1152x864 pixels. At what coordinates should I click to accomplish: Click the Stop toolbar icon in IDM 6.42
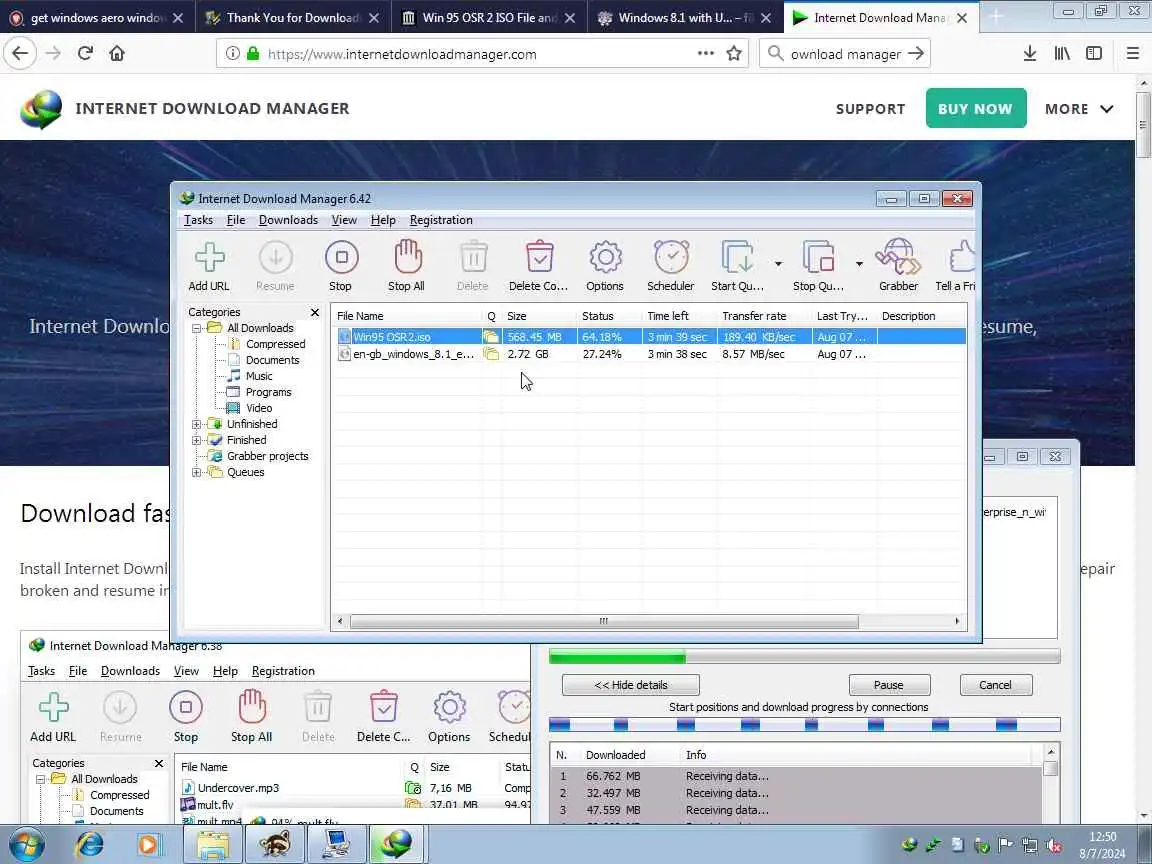[341, 267]
